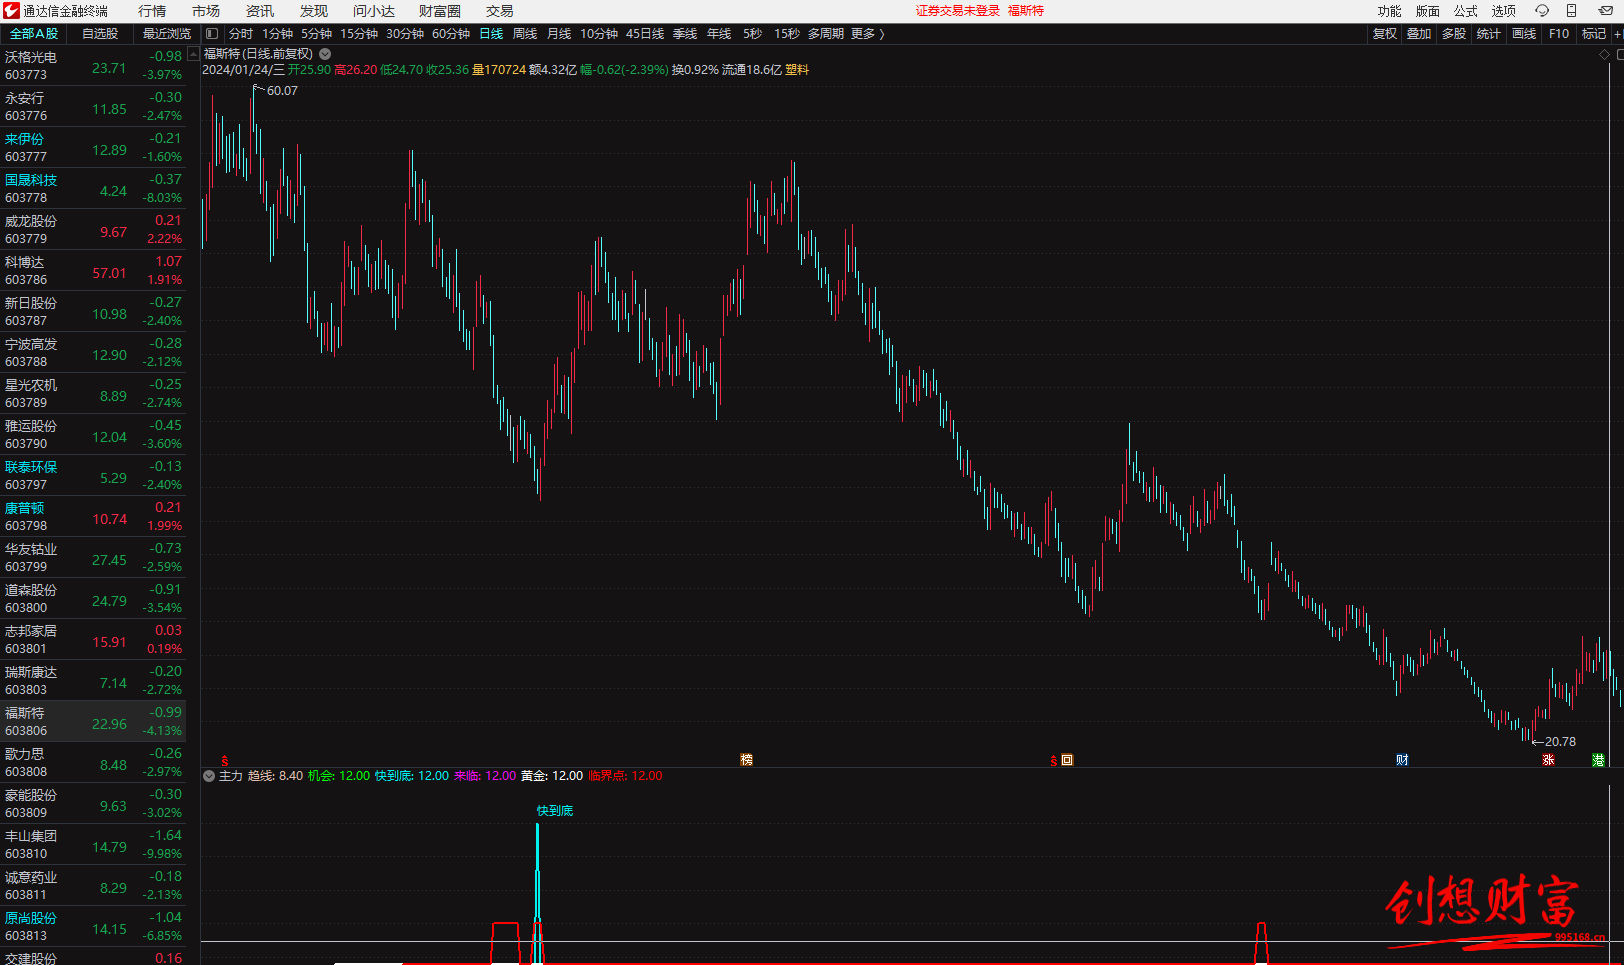Open the 福斯特 chart title dropdown arrow
The height and width of the screenshot is (965, 1624).
[x=325, y=54]
